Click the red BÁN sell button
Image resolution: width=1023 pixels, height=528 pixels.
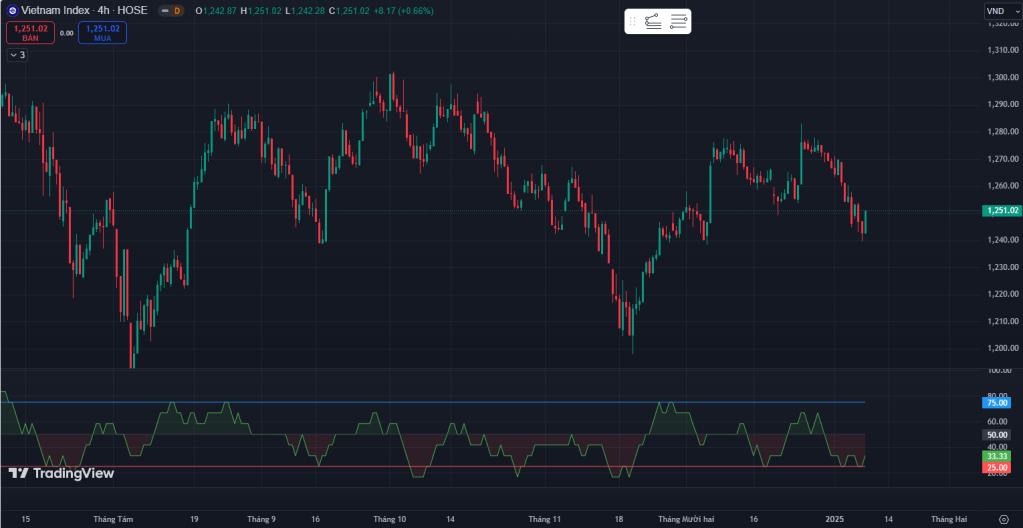pyautogui.click(x=31, y=33)
